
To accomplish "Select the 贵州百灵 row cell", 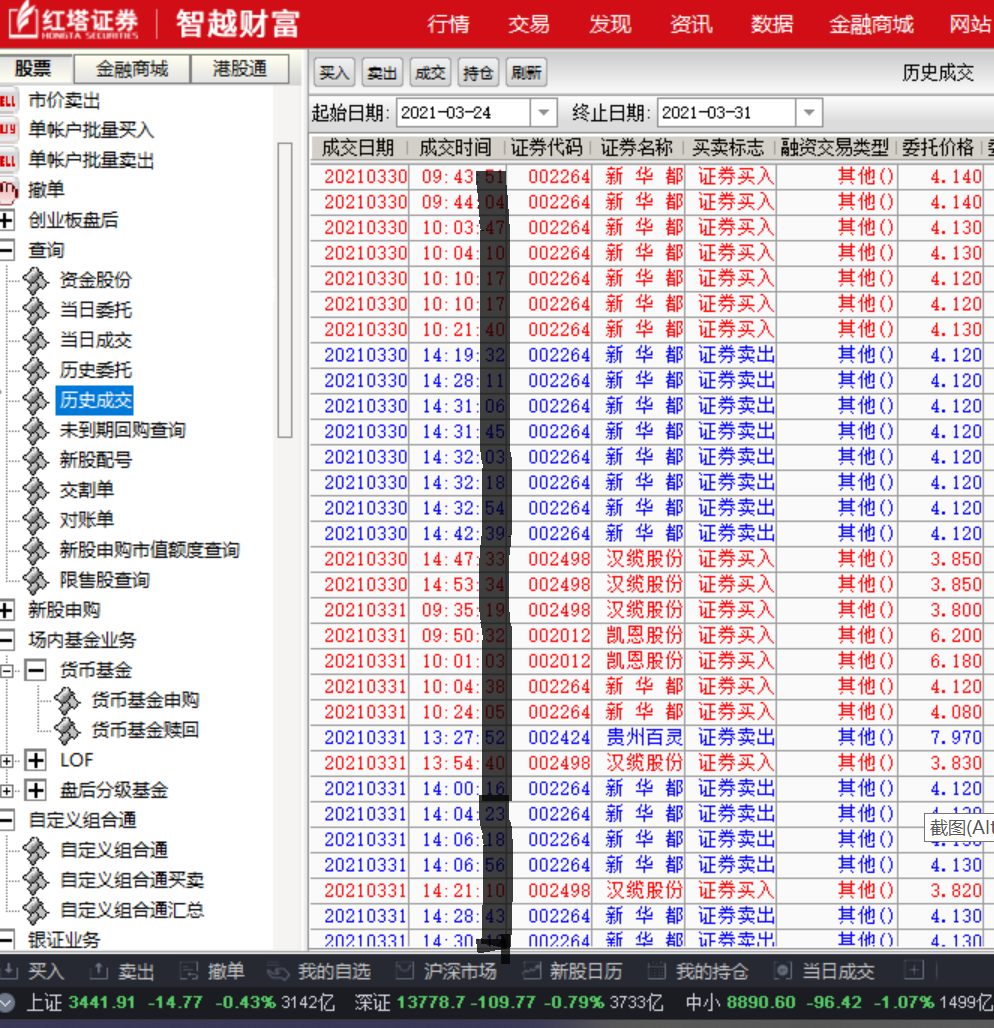I will point(644,738).
